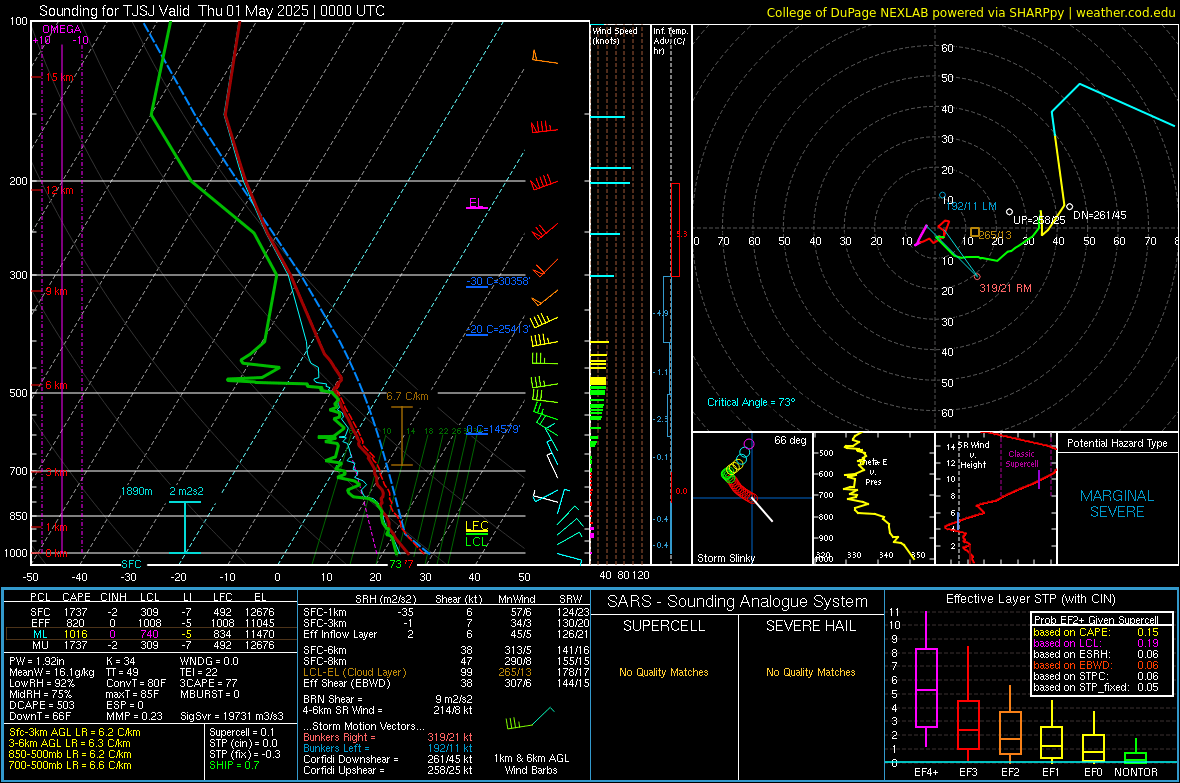Click the ConvT = 80F value
The height and width of the screenshot is (783, 1180).
(135, 684)
